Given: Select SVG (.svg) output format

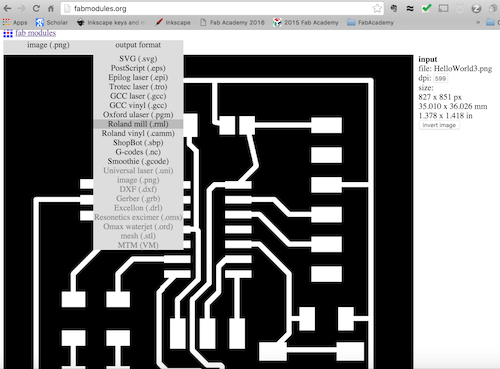Looking at the screenshot, I should coord(138,59).
